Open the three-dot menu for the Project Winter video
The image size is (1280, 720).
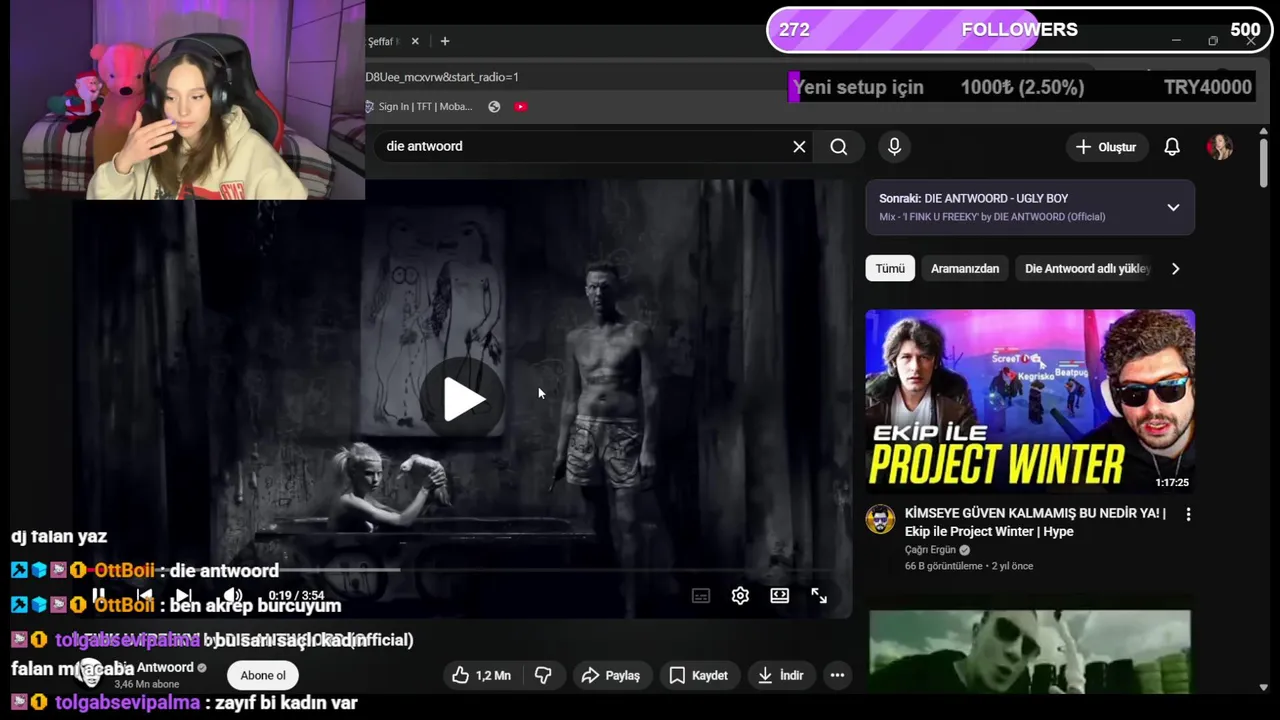[1188, 514]
